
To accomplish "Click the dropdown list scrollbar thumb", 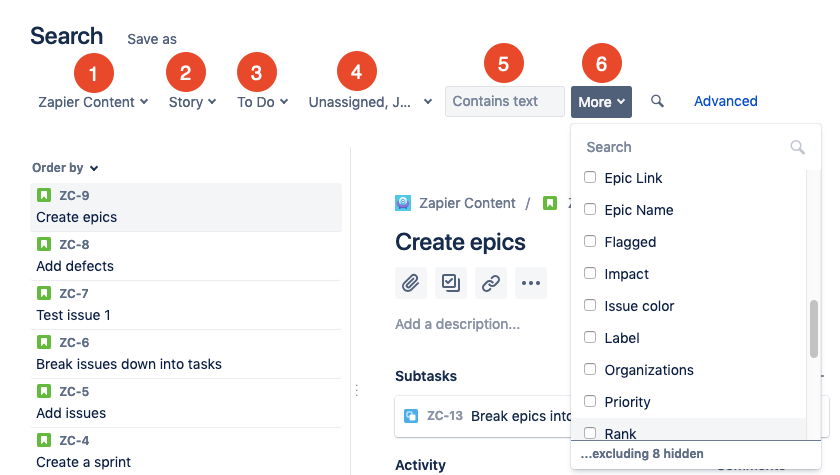I will coord(814,329).
